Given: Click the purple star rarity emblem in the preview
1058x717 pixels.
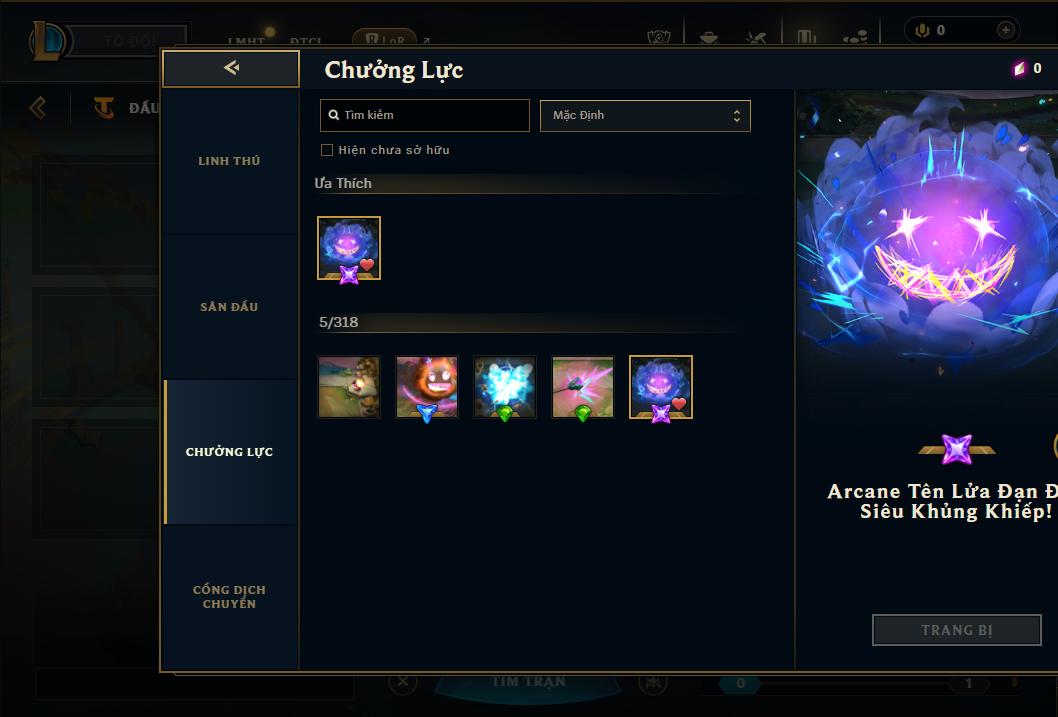Looking at the screenshot, I should point(957,449).
